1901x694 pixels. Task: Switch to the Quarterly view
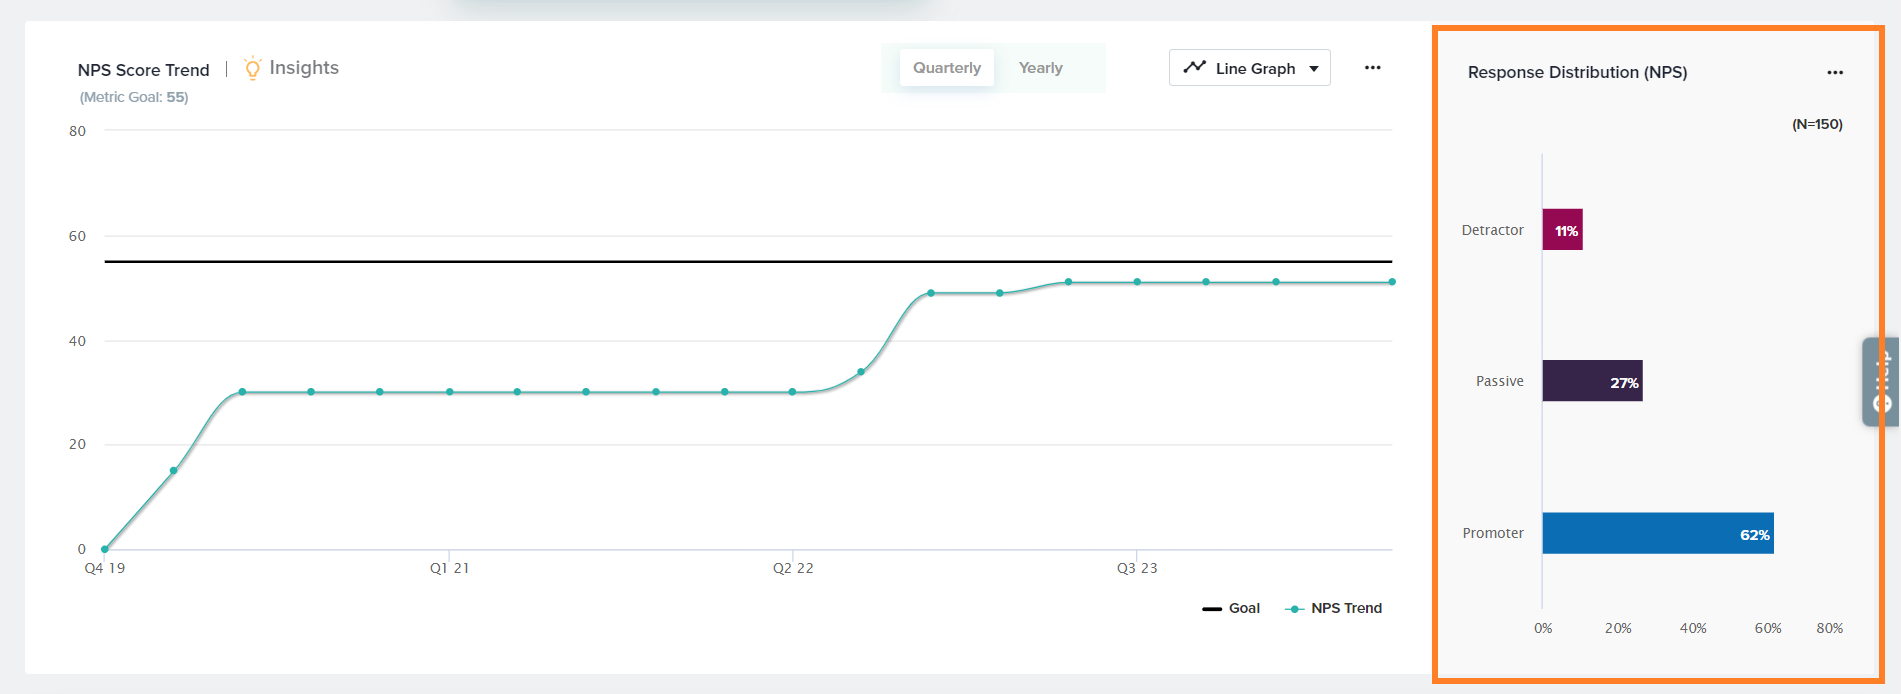point(946,68)
